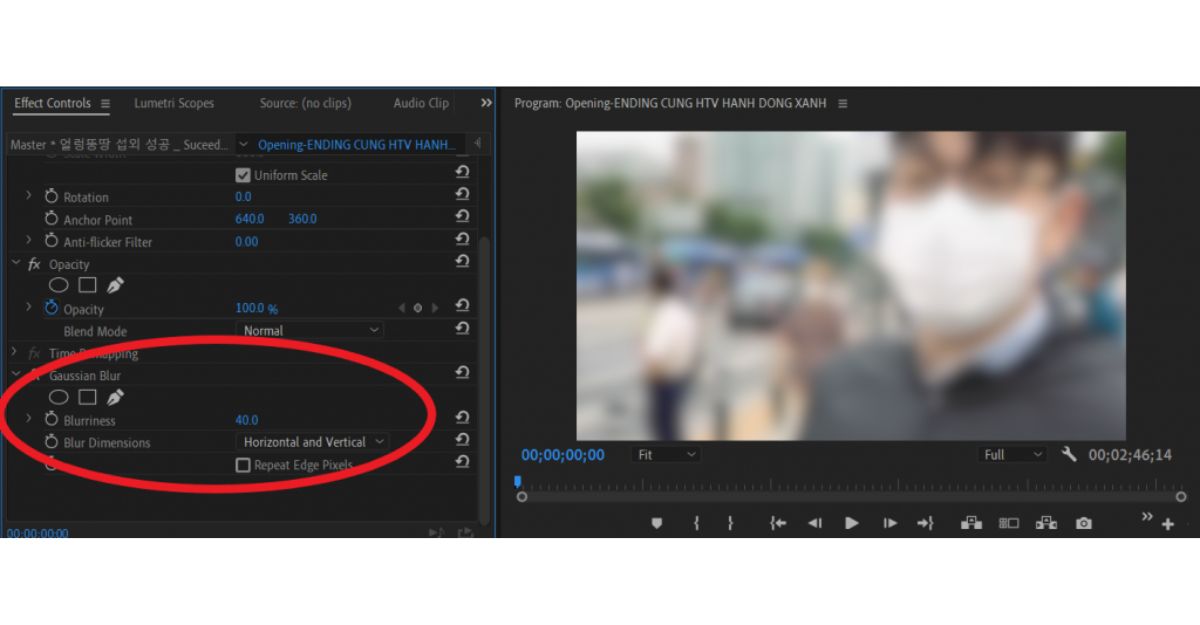Switch to the Lumetri Scopes tab
The image size is (1200, 625).
tap(174, 103)
